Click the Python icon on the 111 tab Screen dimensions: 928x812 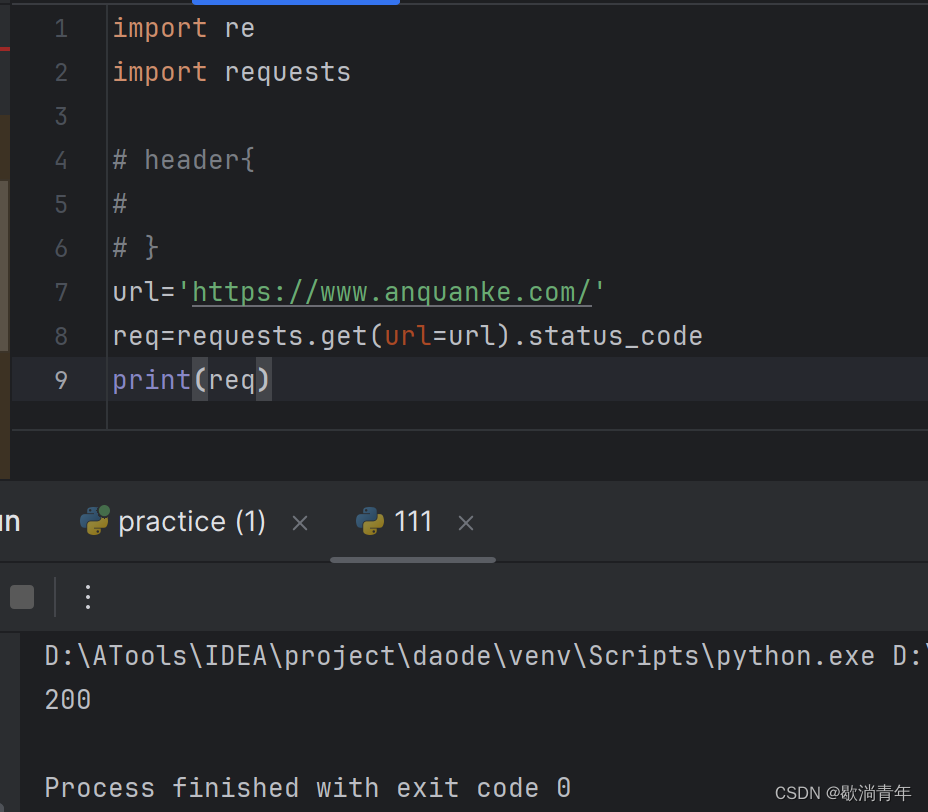[x=370, y=521]
